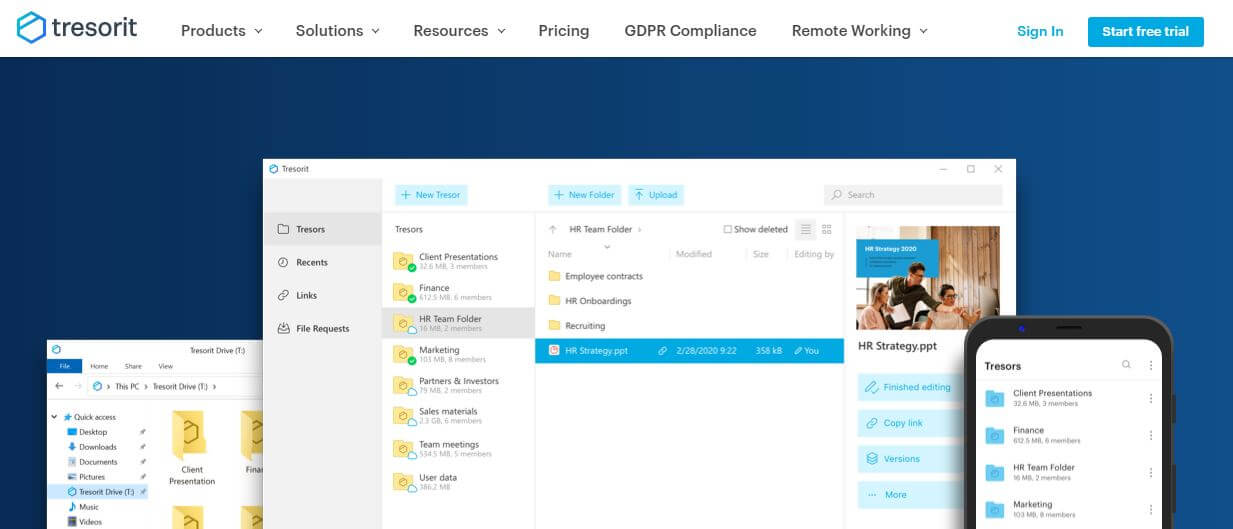Click the Sign In link
This screenshot has height=529, width=1233.
(x=1040, y=31)
